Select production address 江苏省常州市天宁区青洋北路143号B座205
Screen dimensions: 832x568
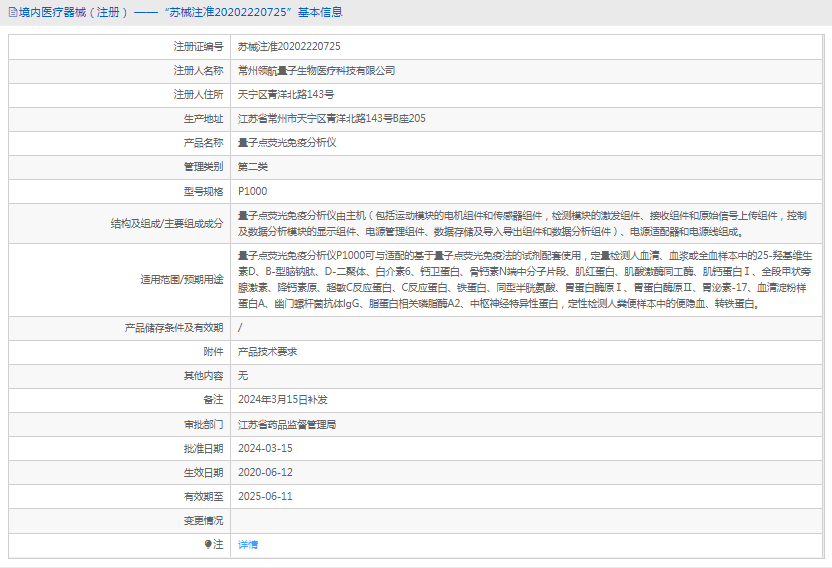[x=332, y=118]
